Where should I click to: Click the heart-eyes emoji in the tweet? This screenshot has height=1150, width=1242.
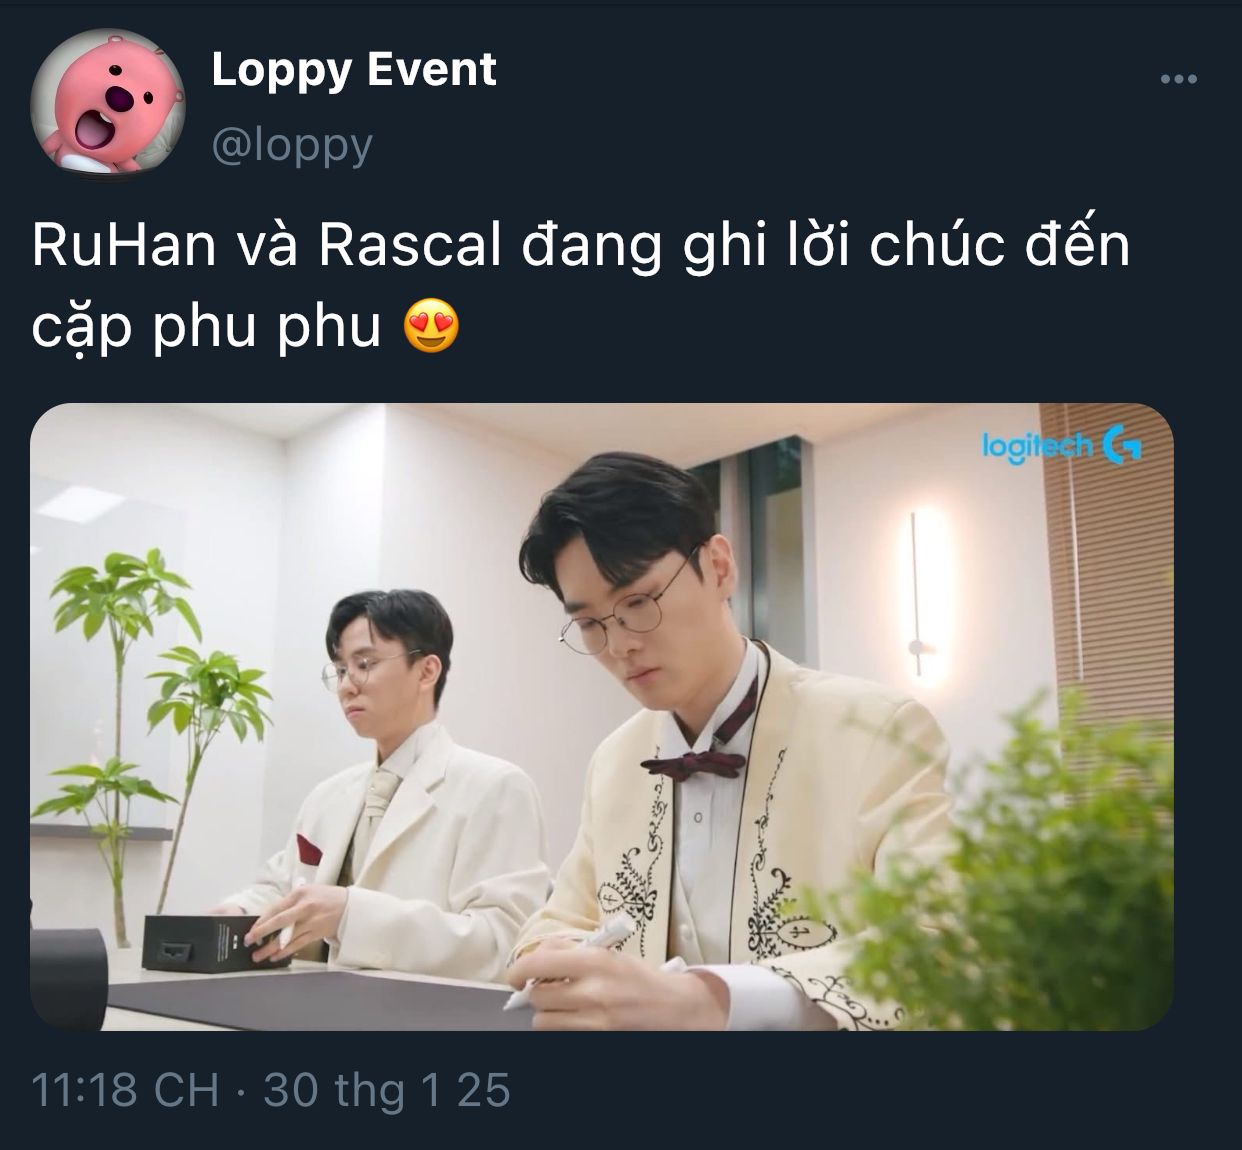[x=431, y=327]
